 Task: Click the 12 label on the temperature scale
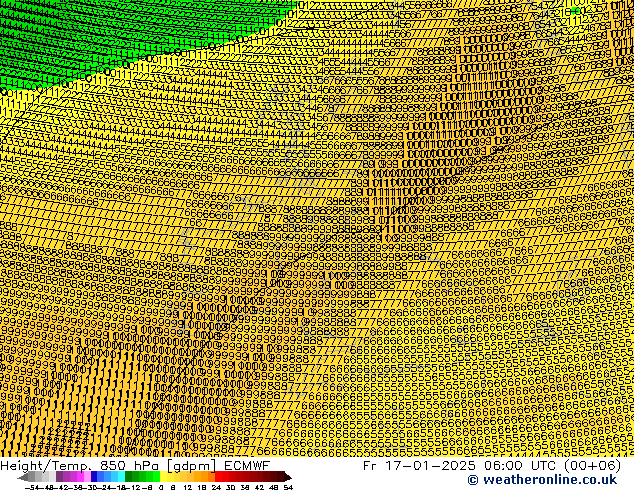pos(188,487)
